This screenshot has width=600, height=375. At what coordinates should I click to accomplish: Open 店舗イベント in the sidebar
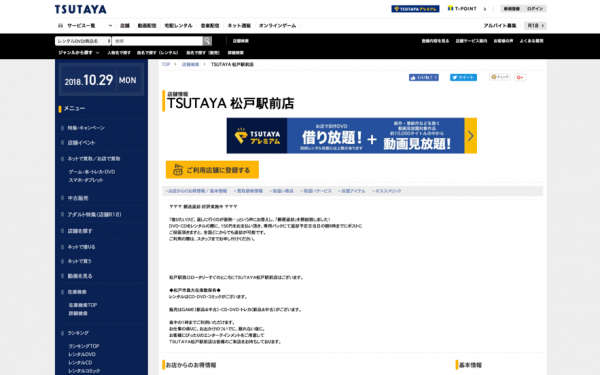81,143
